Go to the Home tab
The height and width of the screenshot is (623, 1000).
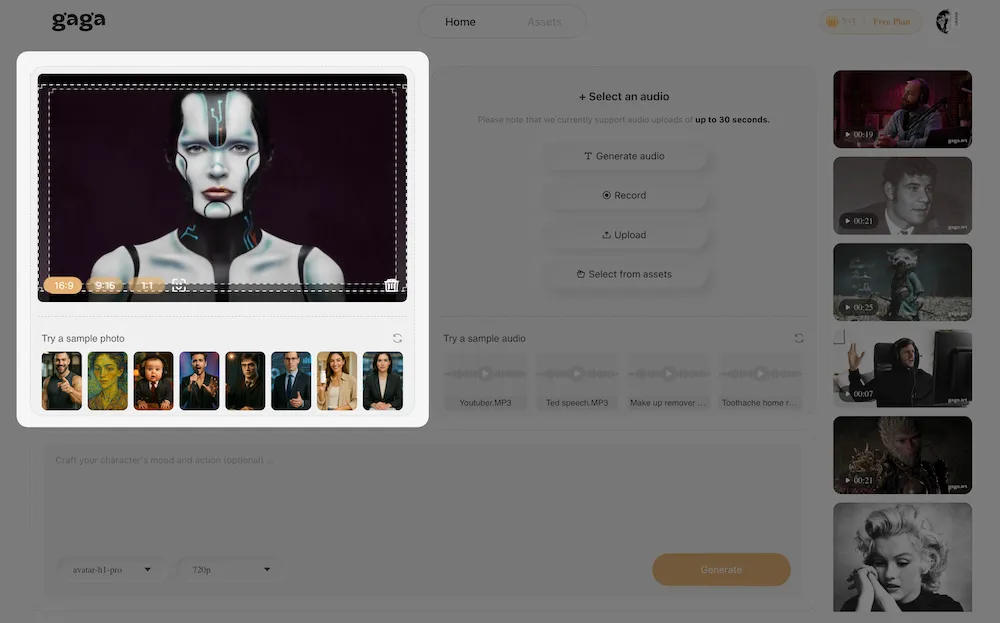460,22
